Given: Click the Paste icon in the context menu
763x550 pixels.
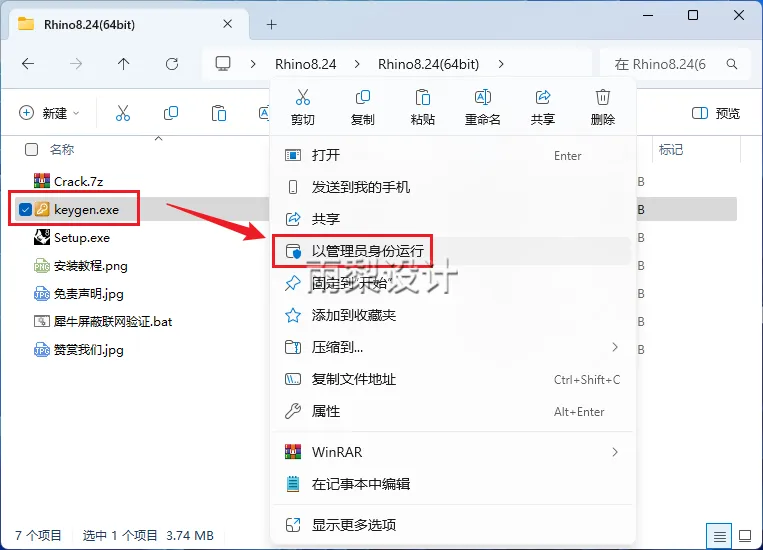Looking at the screenshot, I should (x=422, y=98).
